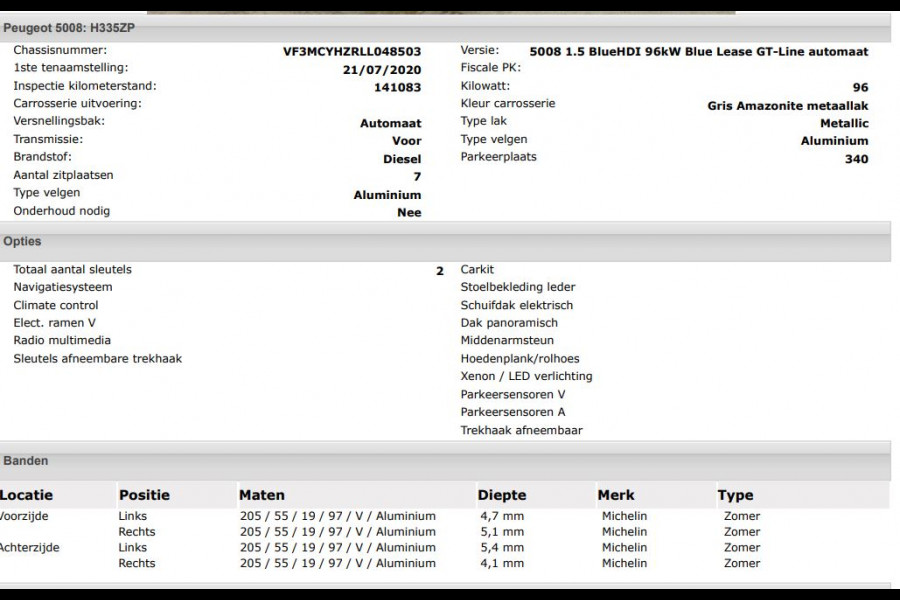The width and height of the screenshot is (900, 600).
Task: Click the Maten column header
Action: (x=262, y=495)
